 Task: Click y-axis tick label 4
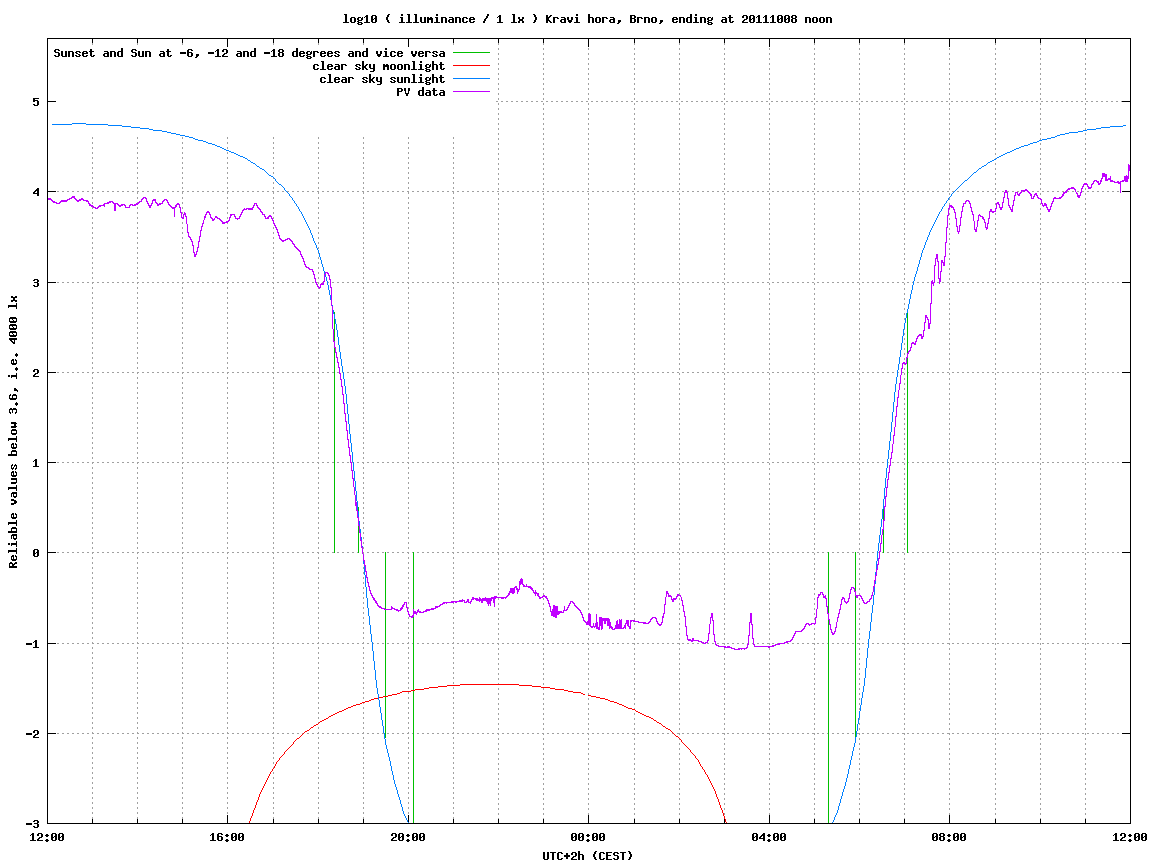[x=36, y=192]
